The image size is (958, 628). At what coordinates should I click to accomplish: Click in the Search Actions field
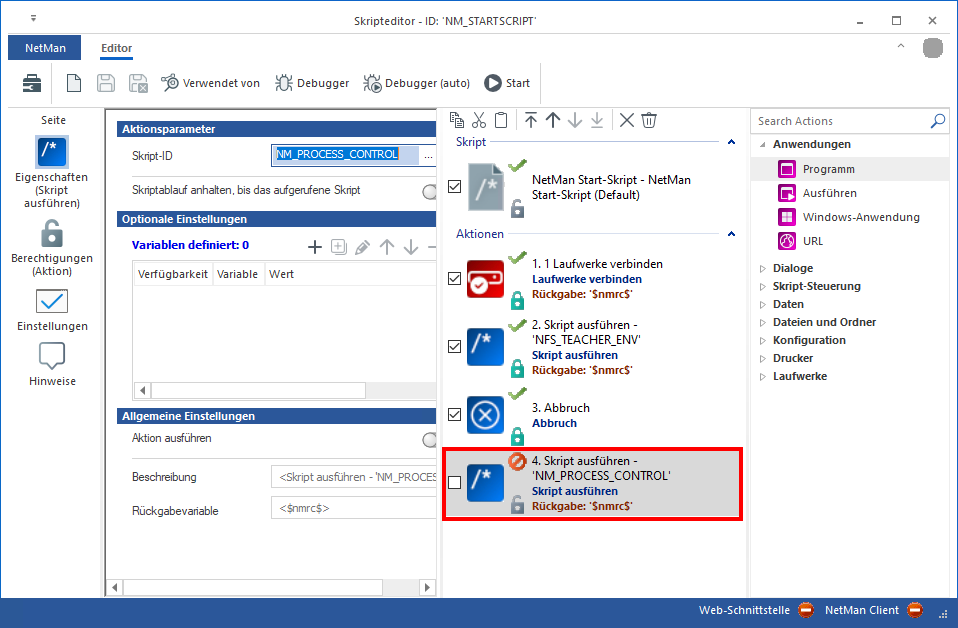tap(840, 121)
